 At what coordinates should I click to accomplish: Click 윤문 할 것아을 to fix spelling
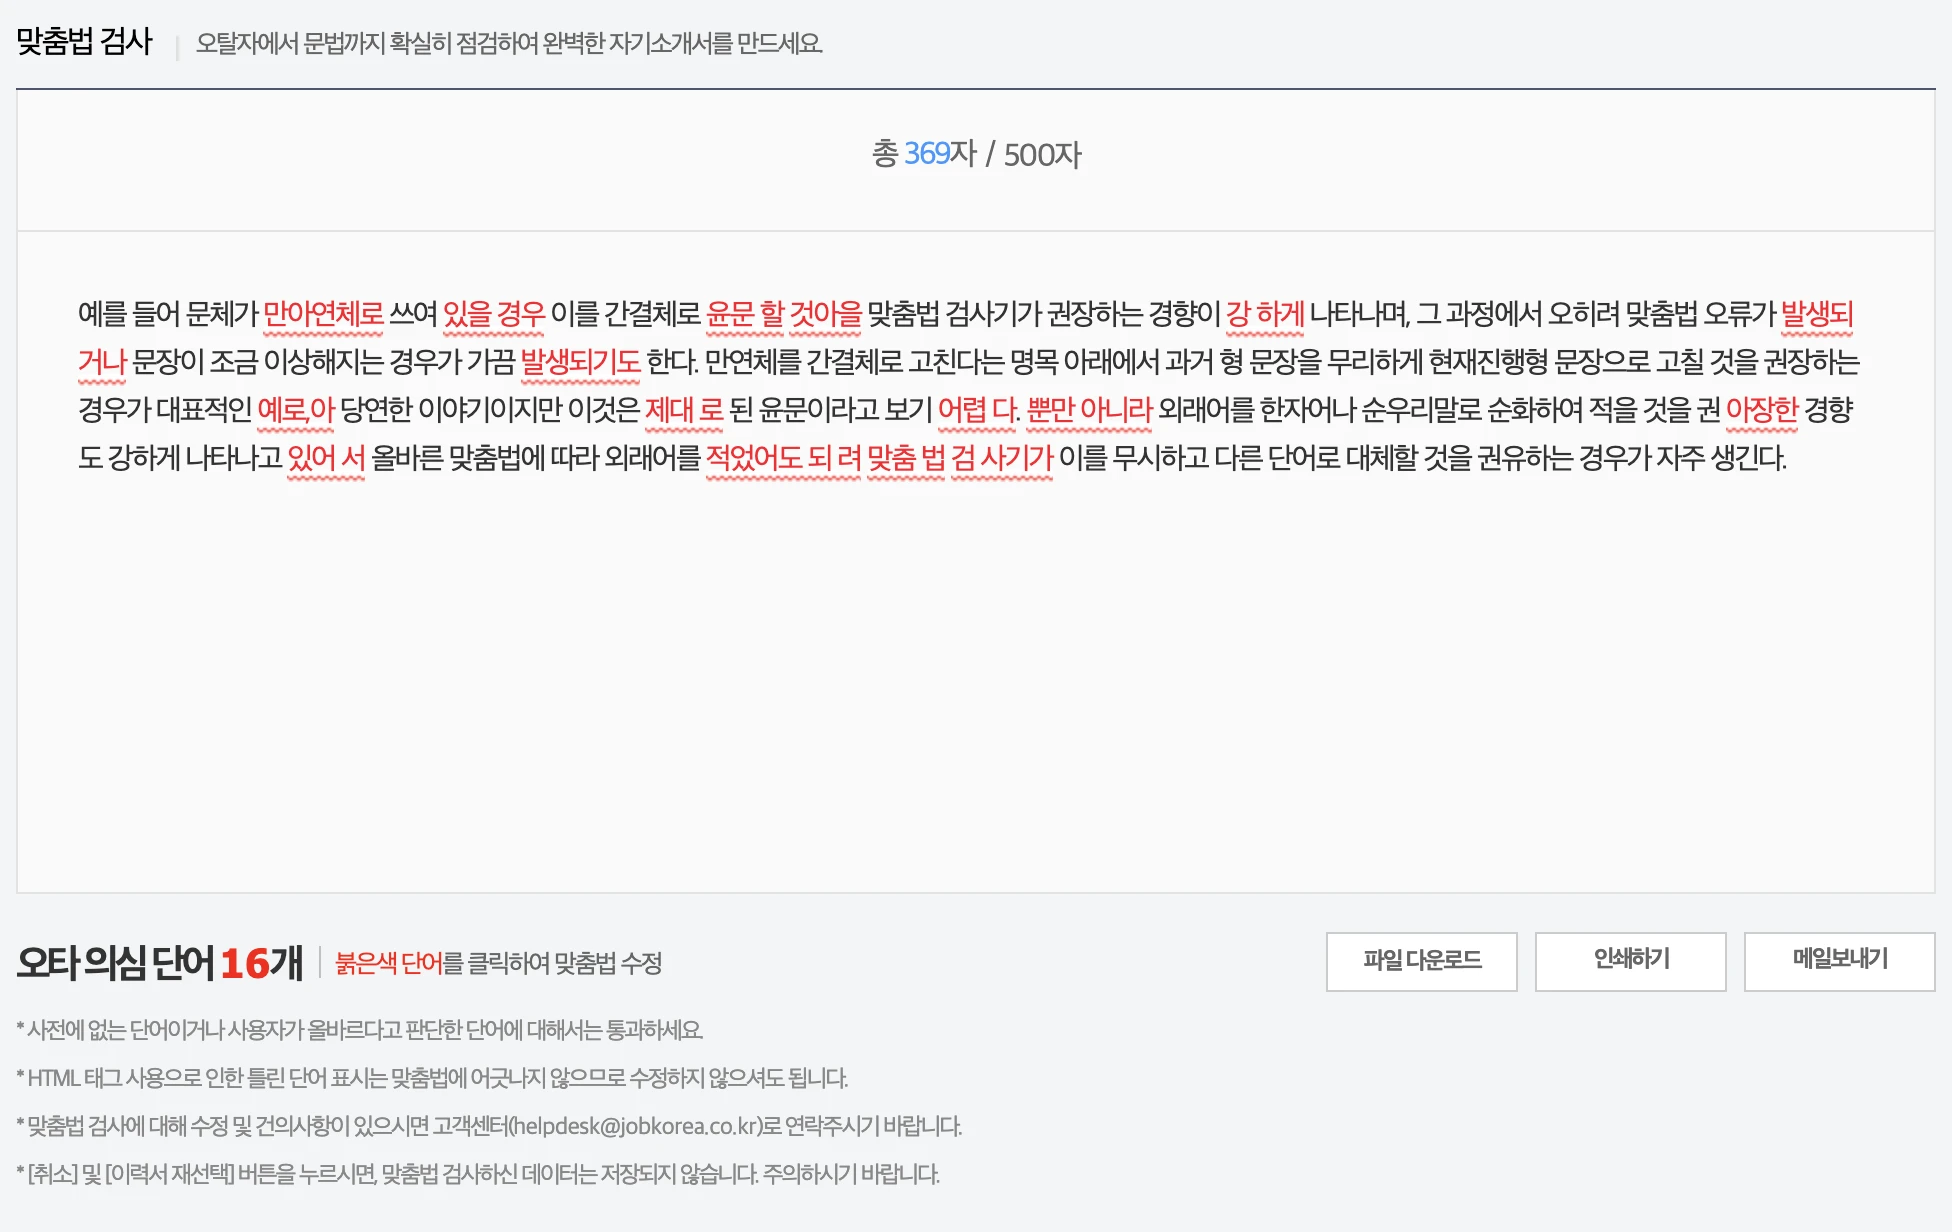tap(785, 313)
